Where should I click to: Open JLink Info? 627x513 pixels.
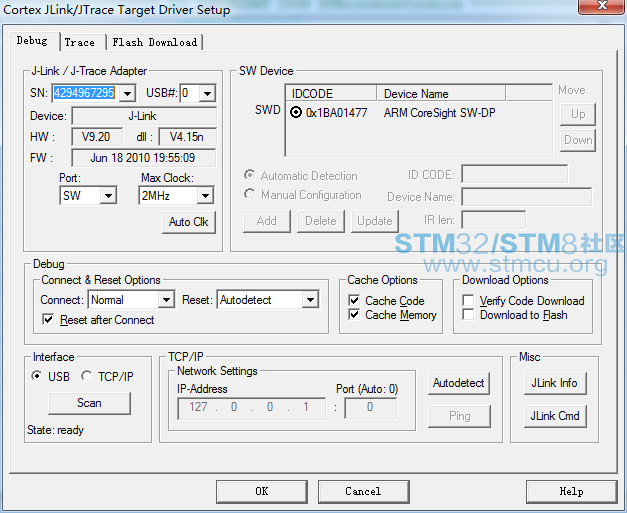(x=555, y=383)
